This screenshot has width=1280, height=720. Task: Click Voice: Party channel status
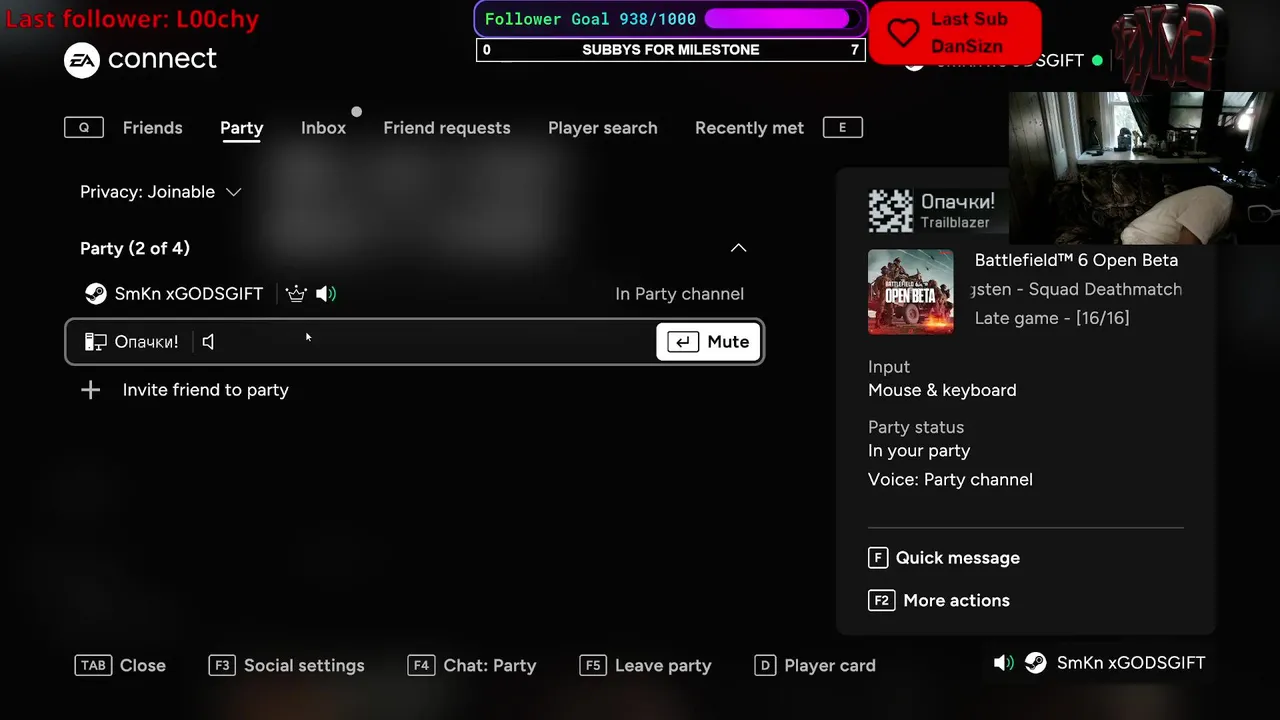[950, 480]
